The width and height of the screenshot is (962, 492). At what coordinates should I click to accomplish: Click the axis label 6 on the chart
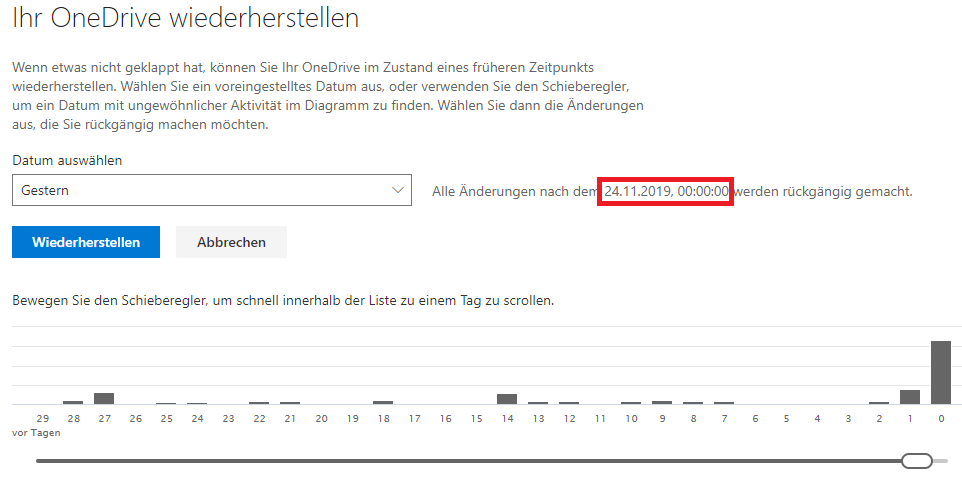click(755, 418)
